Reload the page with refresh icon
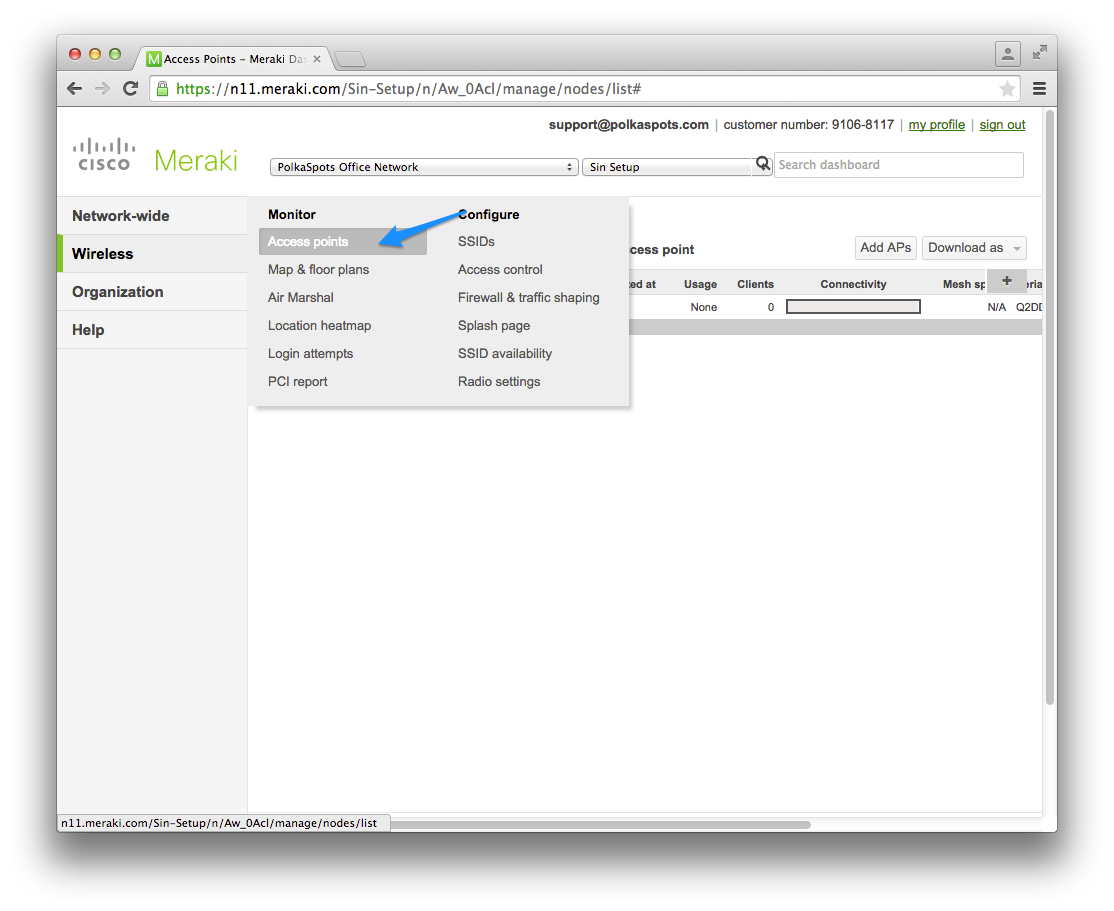1114x911 pixels. point(130,89)
